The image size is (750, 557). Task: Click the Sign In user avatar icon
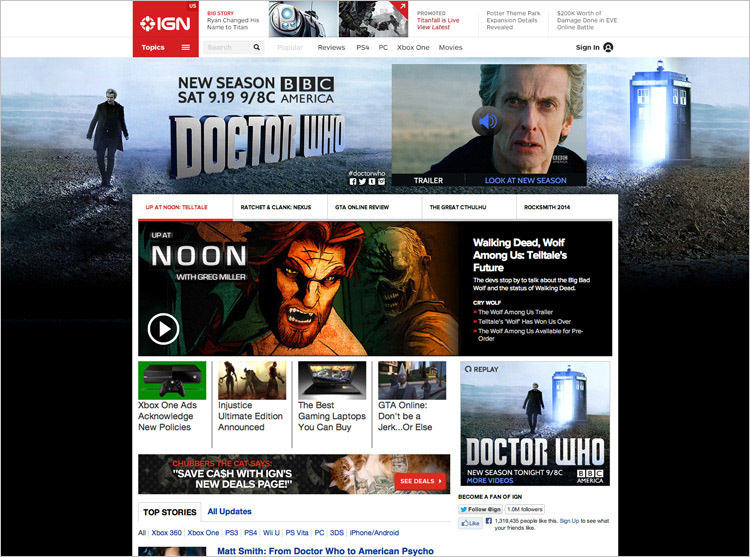coord(608,47)
